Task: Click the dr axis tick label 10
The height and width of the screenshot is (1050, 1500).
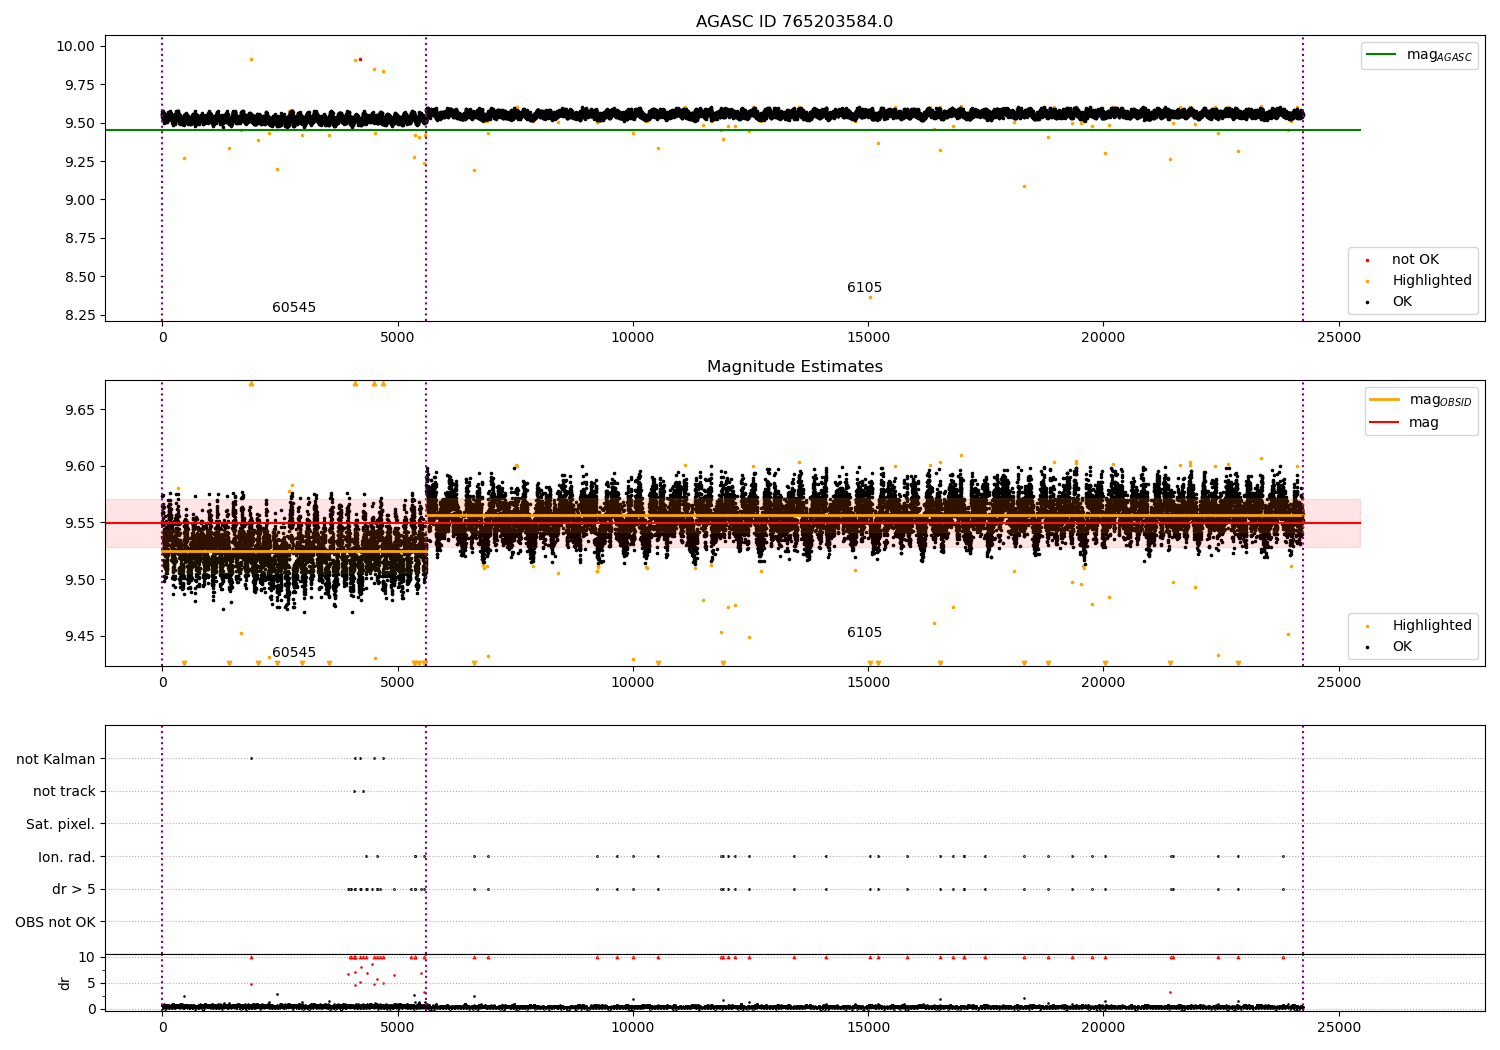Action: pos(88,957)
